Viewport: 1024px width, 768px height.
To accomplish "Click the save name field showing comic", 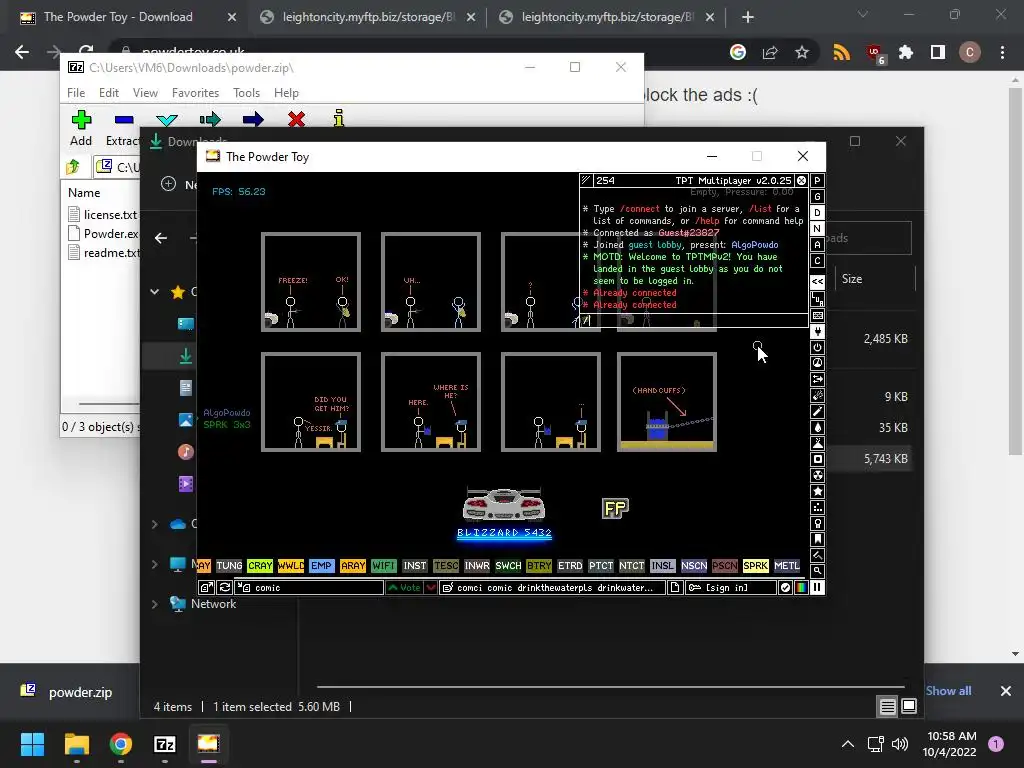I will pos(309,588).
